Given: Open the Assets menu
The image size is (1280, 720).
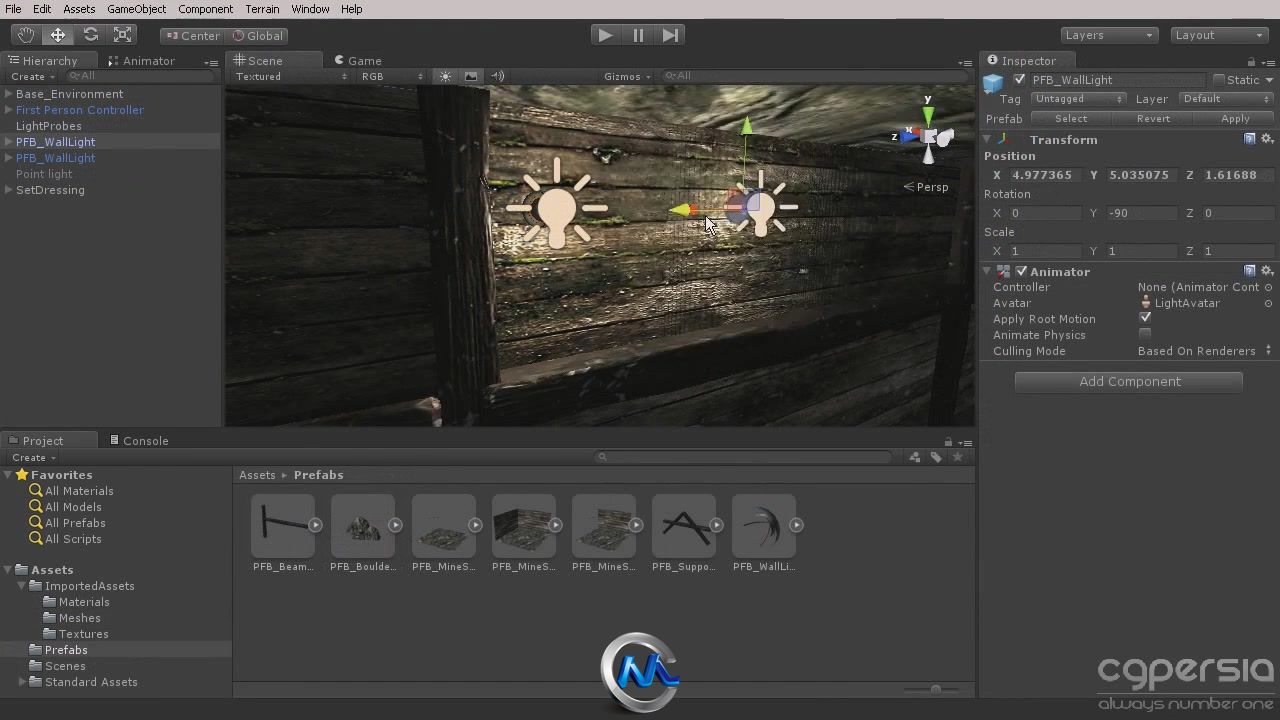Looking at the screenshot, I should [79, 9].
